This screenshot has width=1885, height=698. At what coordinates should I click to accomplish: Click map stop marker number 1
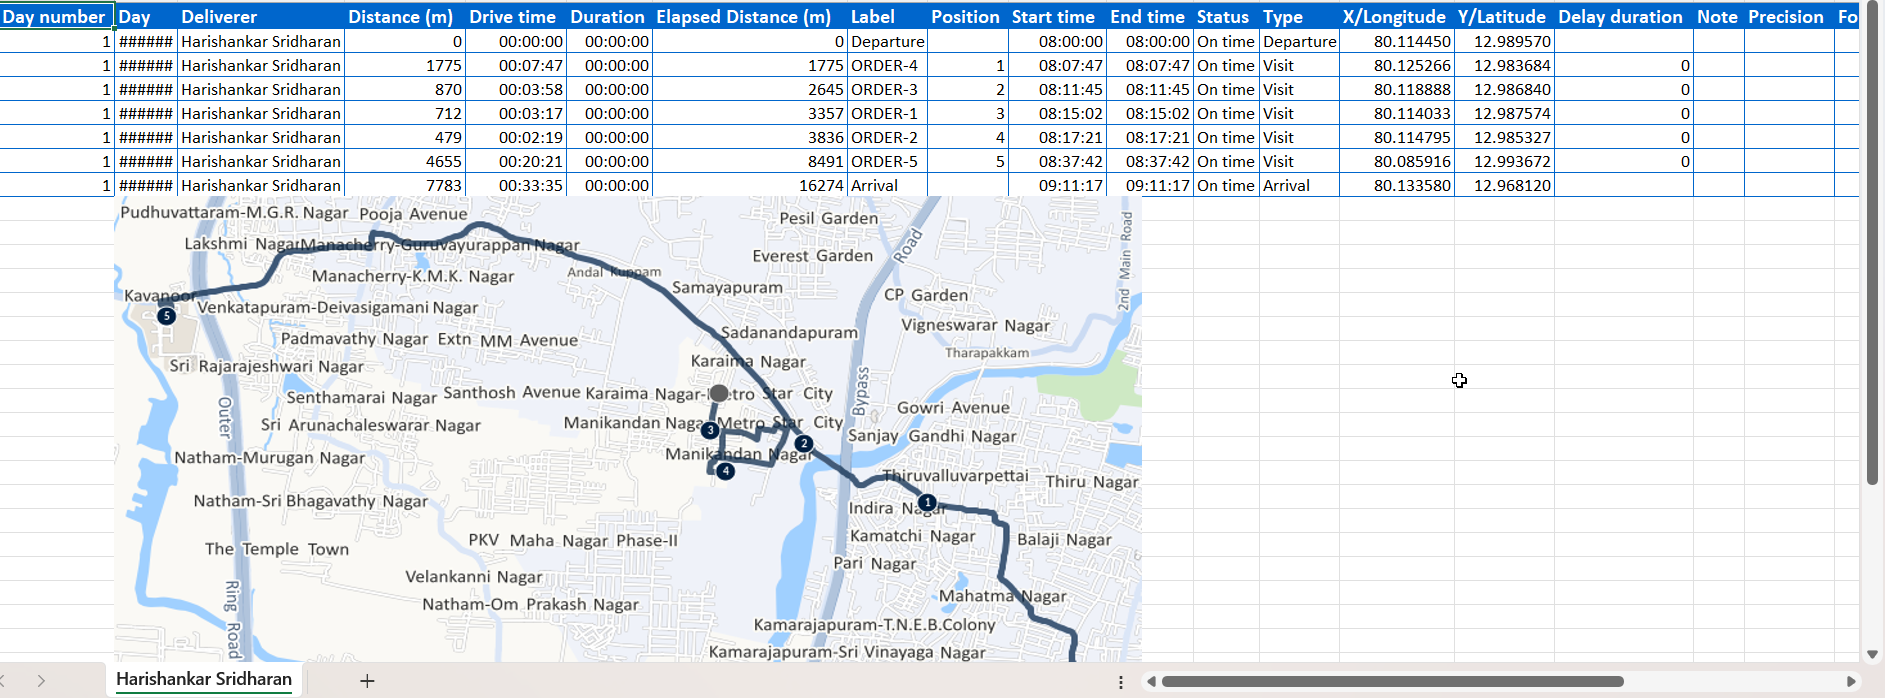click(927, 502)
